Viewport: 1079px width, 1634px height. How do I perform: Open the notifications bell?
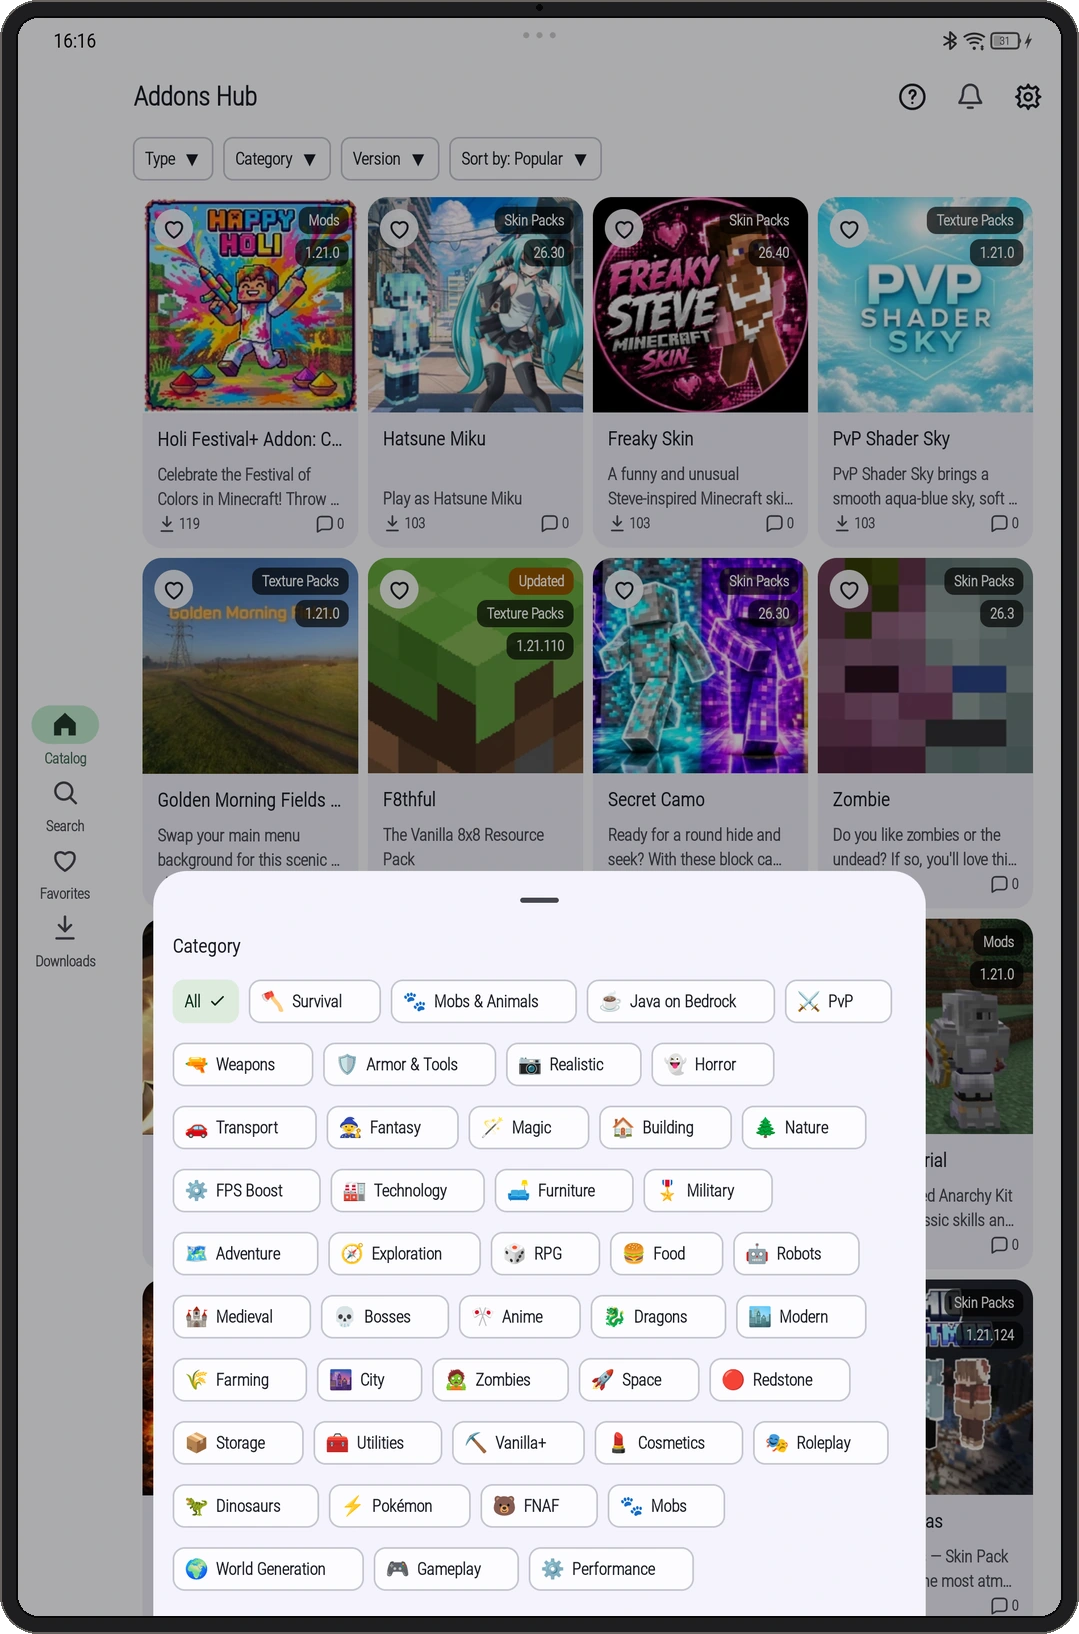coord(970,97)
